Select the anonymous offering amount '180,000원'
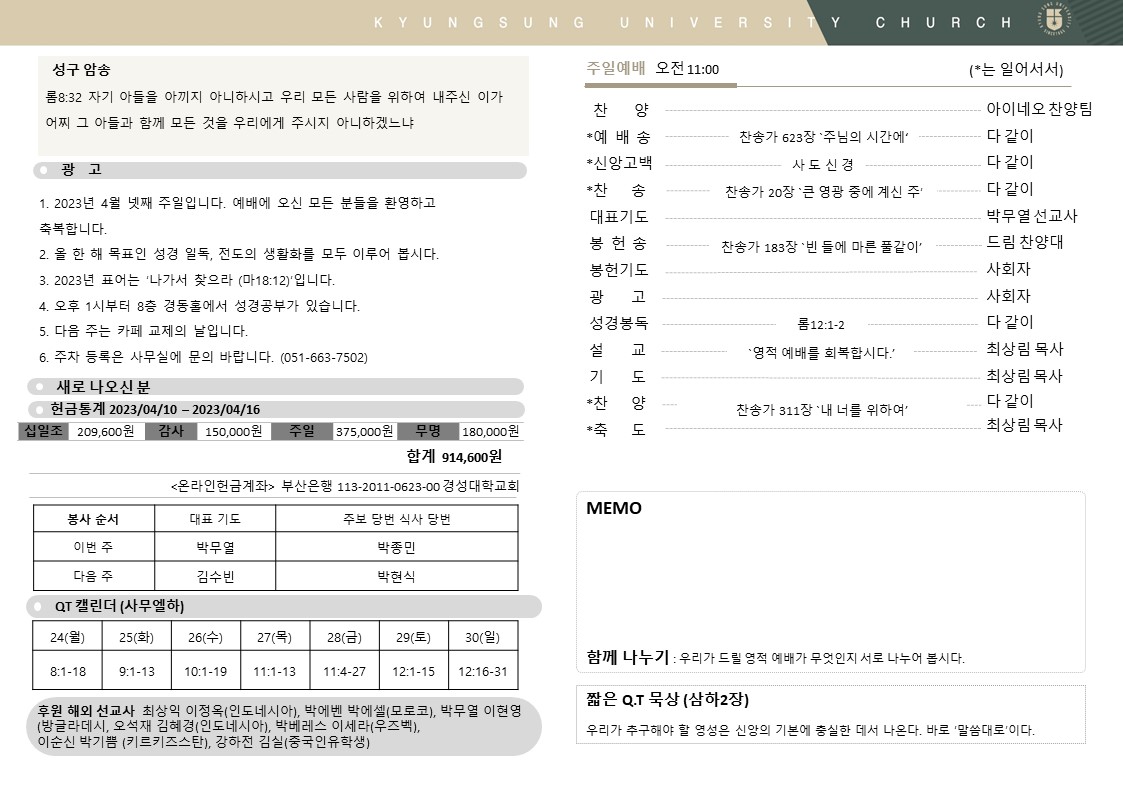Image resolution: width=1123 pixels, height=794 pixels. pos(490,431)
